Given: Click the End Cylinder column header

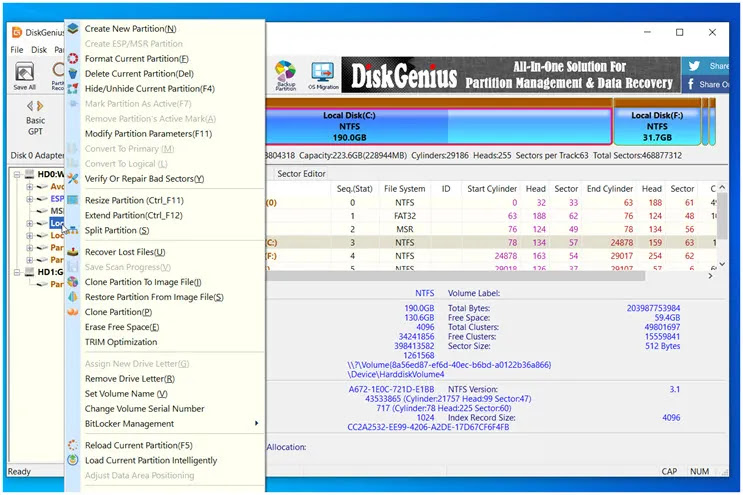Looking at the screenshot, I should [610, 189].
